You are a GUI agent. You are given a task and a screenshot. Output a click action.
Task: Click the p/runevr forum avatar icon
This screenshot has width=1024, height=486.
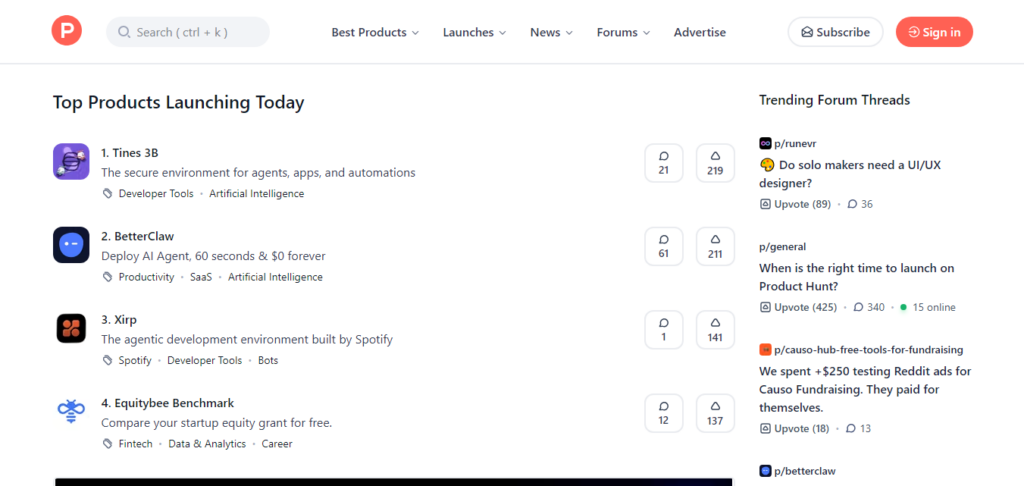765,144
